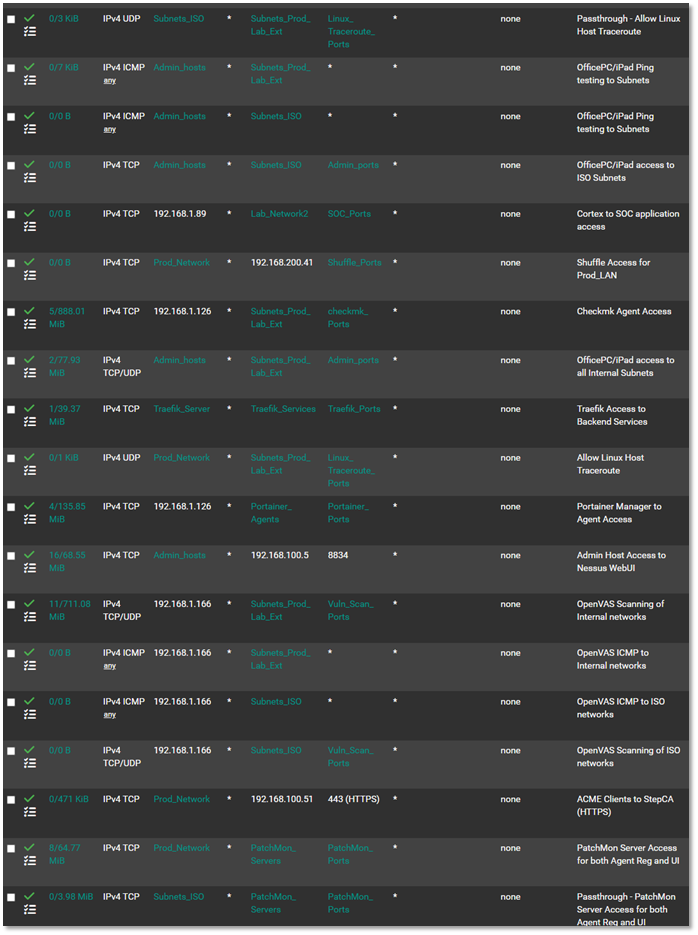This screenshot has height=935, width=698.
Task: Check the box on the last PatchMon passthrough rule
Action: [x=11, y=897]
